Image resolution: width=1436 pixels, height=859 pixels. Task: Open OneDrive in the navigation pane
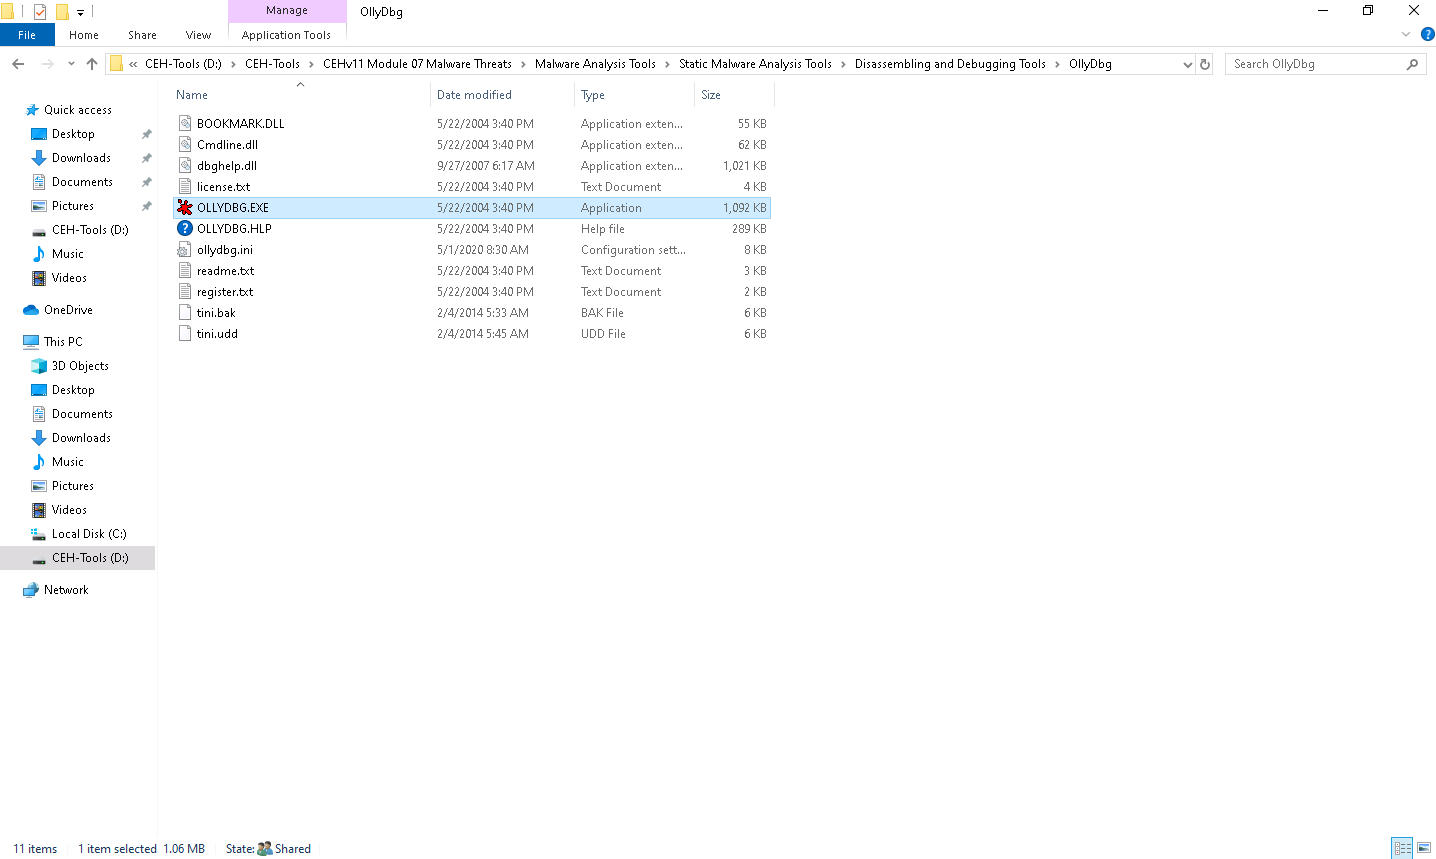pos(68,310)
